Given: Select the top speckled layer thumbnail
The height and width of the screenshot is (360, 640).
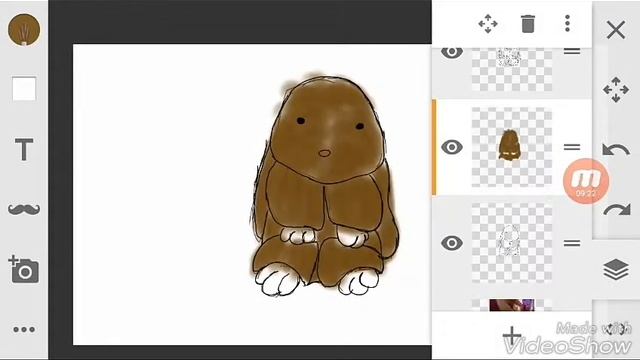Looking at the screenshot, I should 512,69.
